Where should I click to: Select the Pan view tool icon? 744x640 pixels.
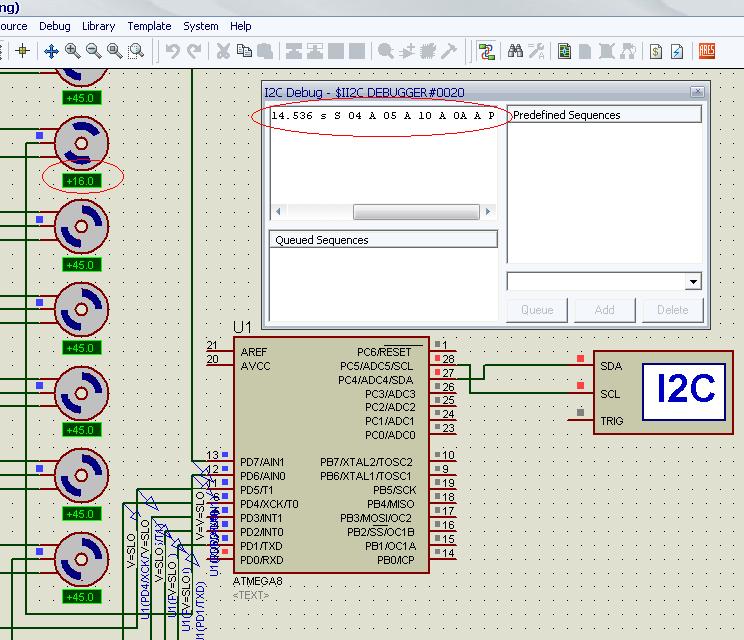51,51
